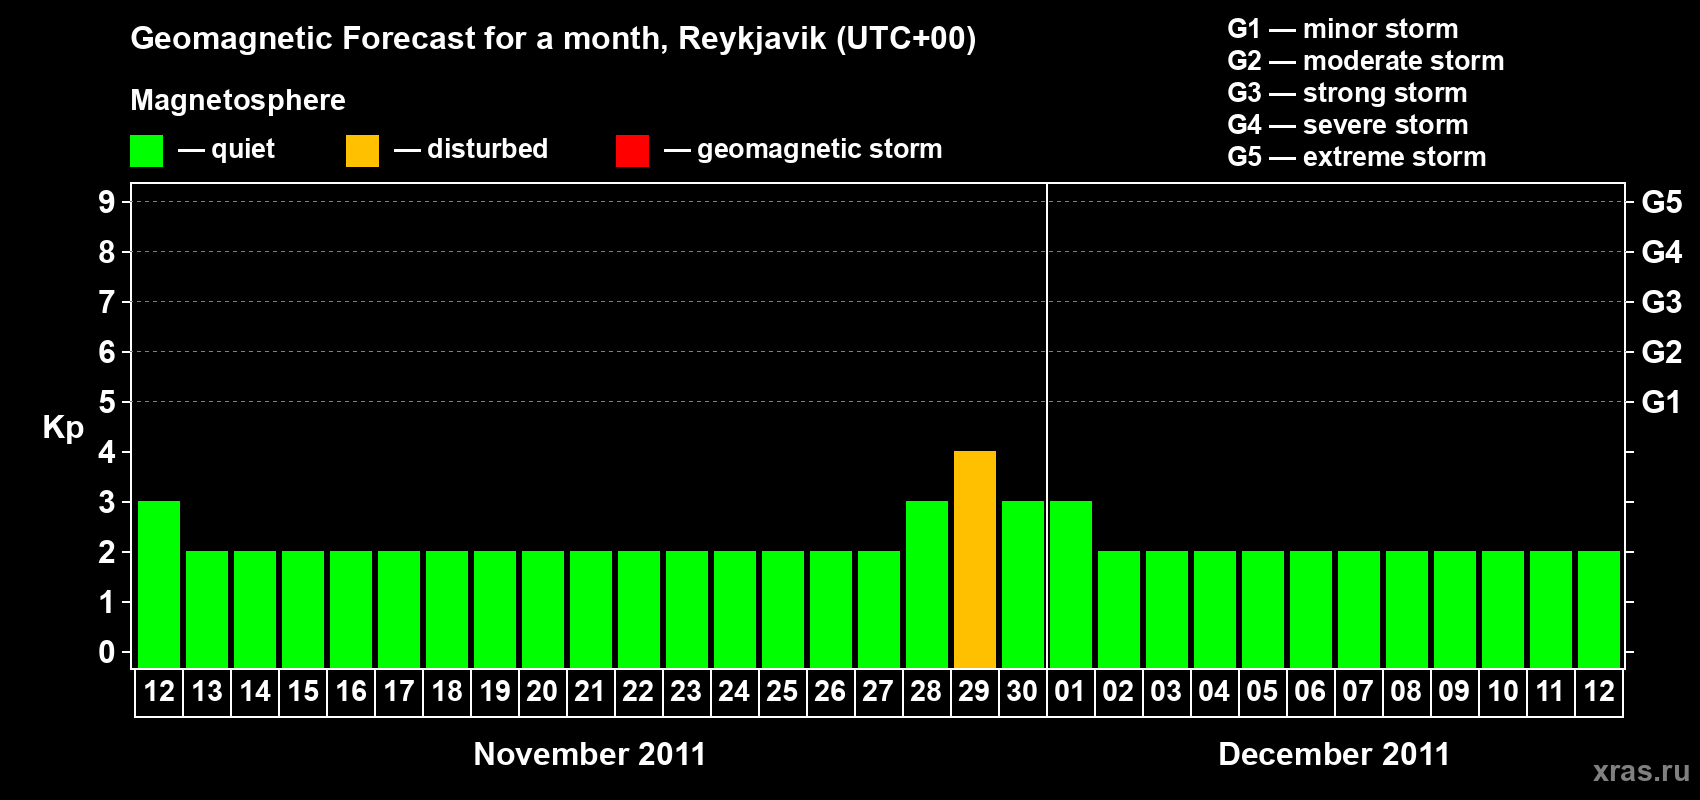Click date label 05 on the axis
The height and width of the screenshot is (800, 1700).
click(1262, 692)
